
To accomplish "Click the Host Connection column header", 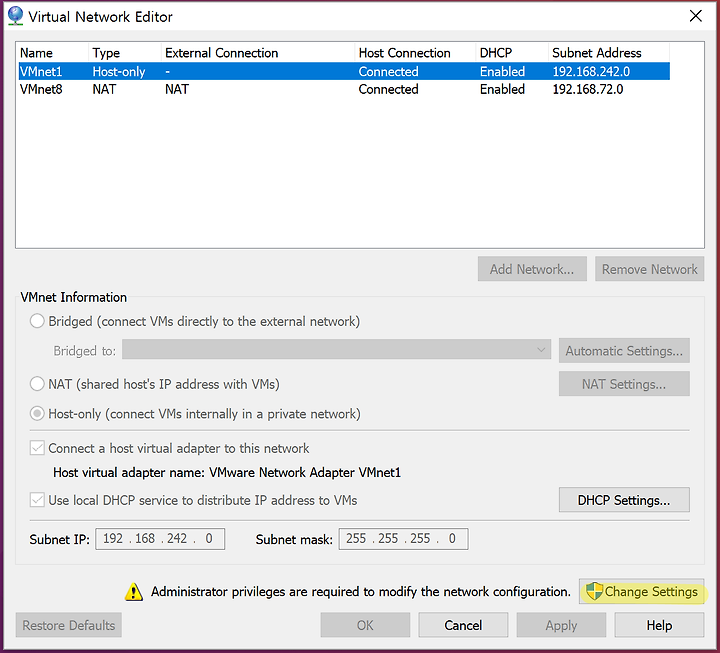I will 415,52.
